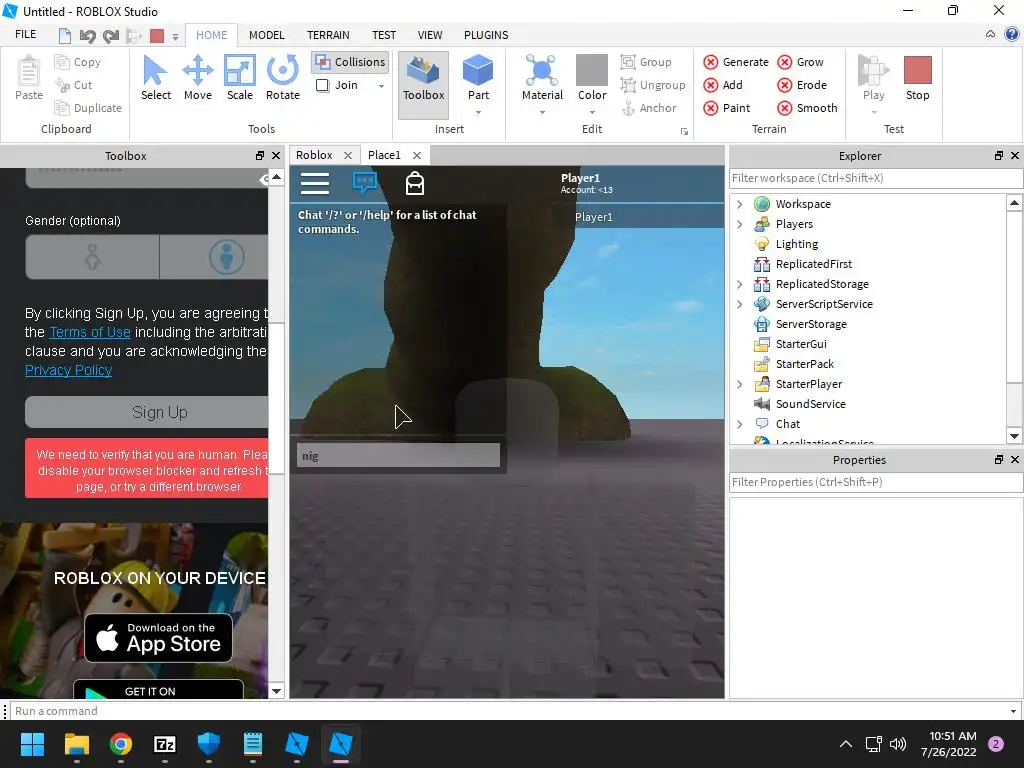Click Download on the App Store badge

[159, 637]
